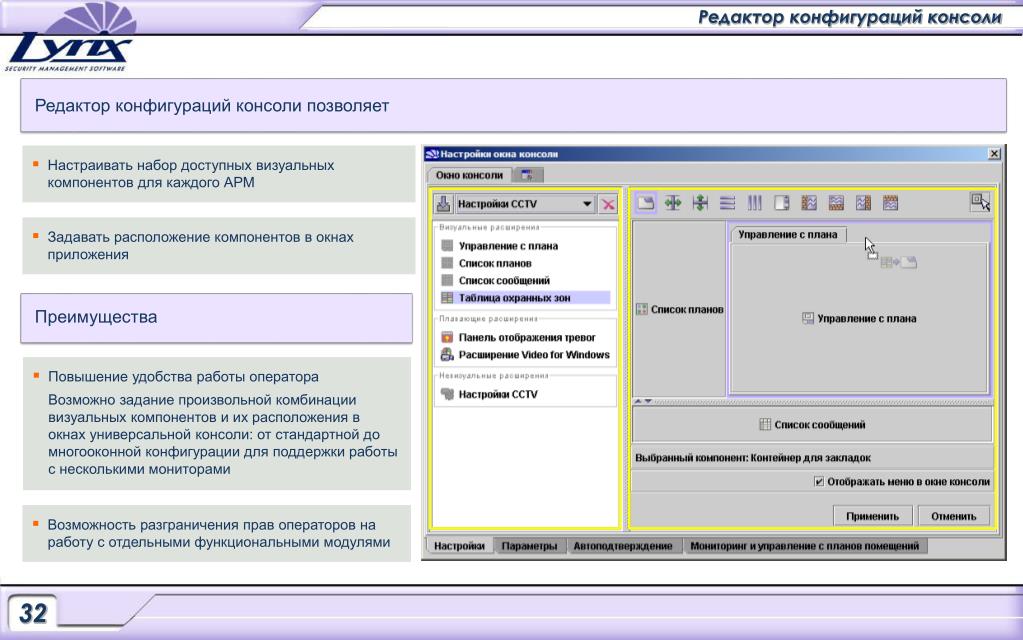The image size is (1023, 640).
Task: Open the Параметры bottom tab
Action: 529,546
